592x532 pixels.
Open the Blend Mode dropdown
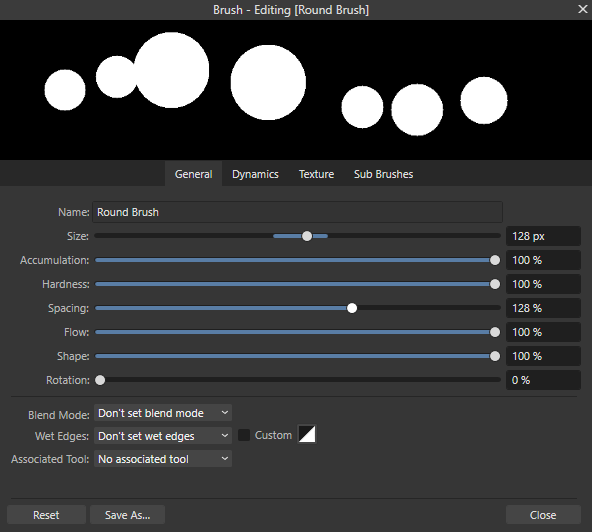163,413
